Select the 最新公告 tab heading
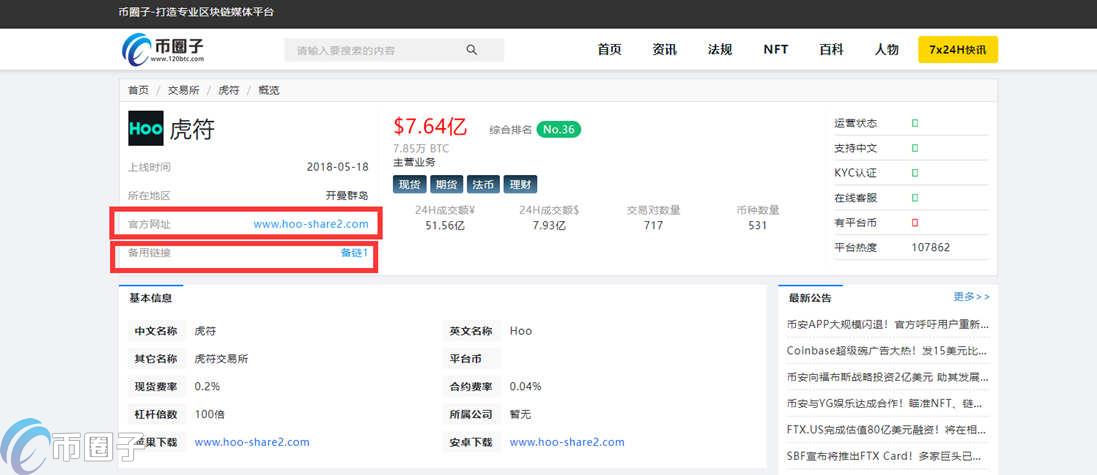 pyautogui.click(x=810, y=298)
